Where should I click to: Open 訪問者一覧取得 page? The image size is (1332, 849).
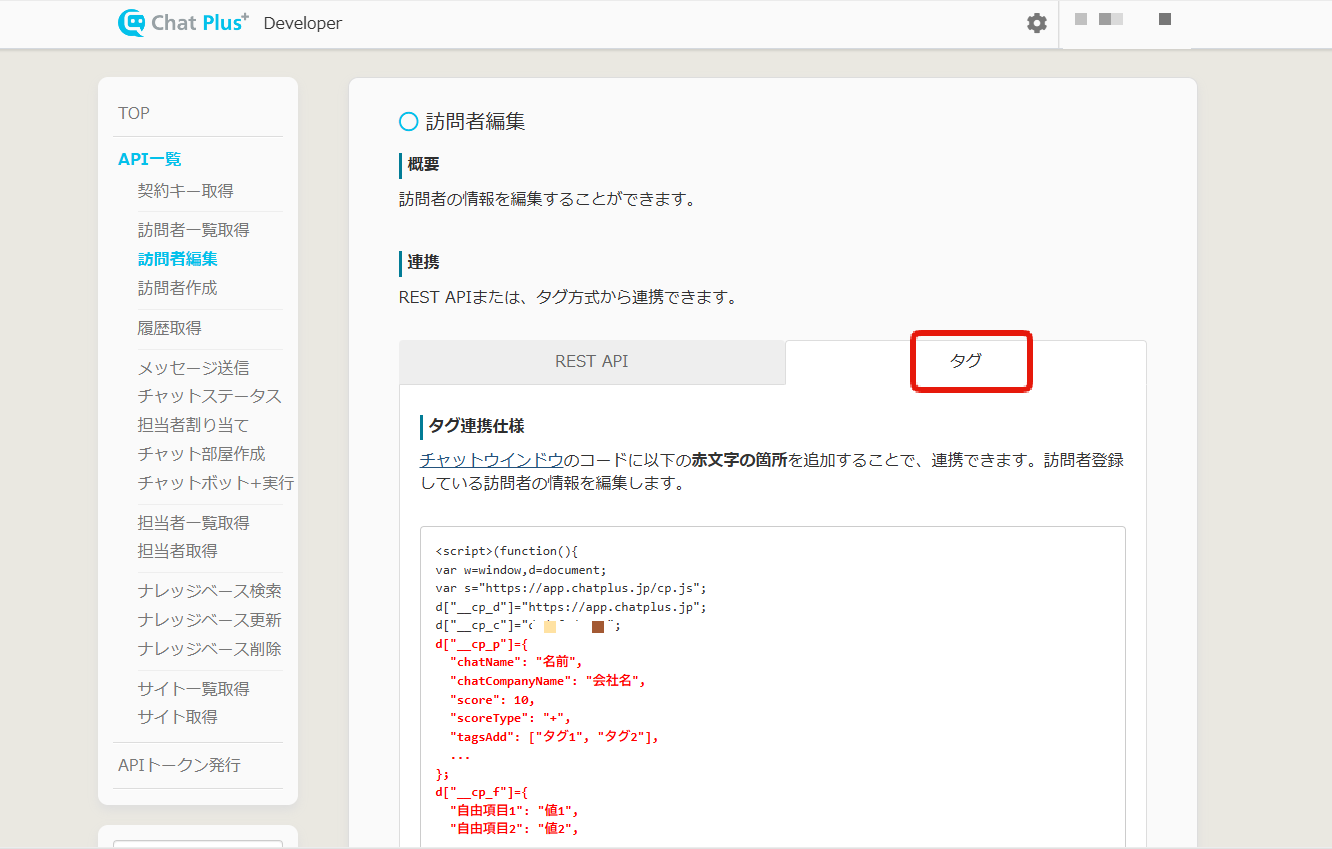[x=193, y=230]
